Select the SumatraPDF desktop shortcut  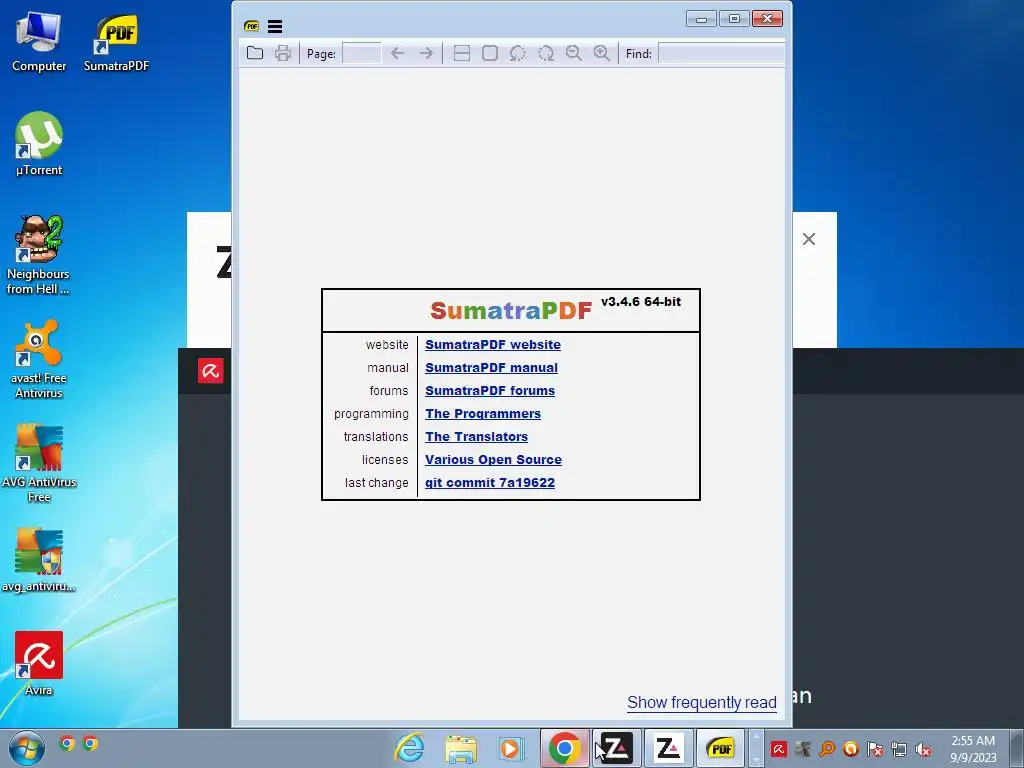click(x=116, y=42)
